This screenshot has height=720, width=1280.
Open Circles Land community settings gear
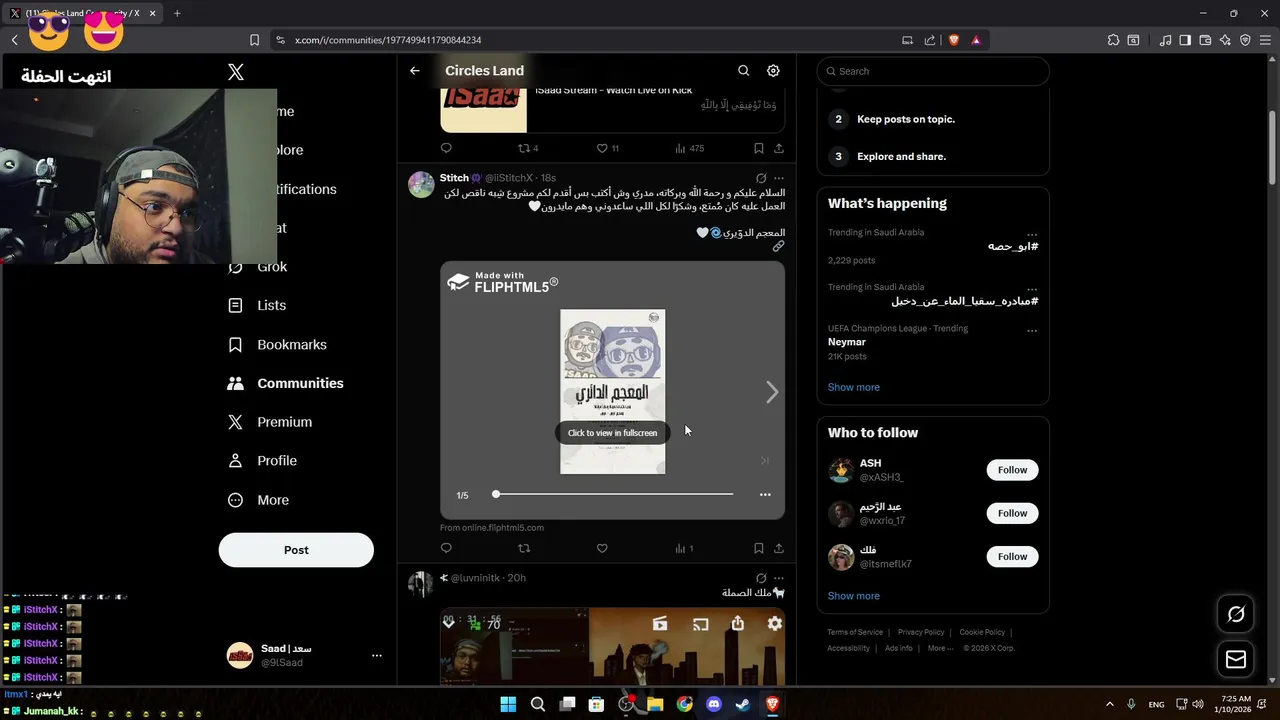(773, 71)
